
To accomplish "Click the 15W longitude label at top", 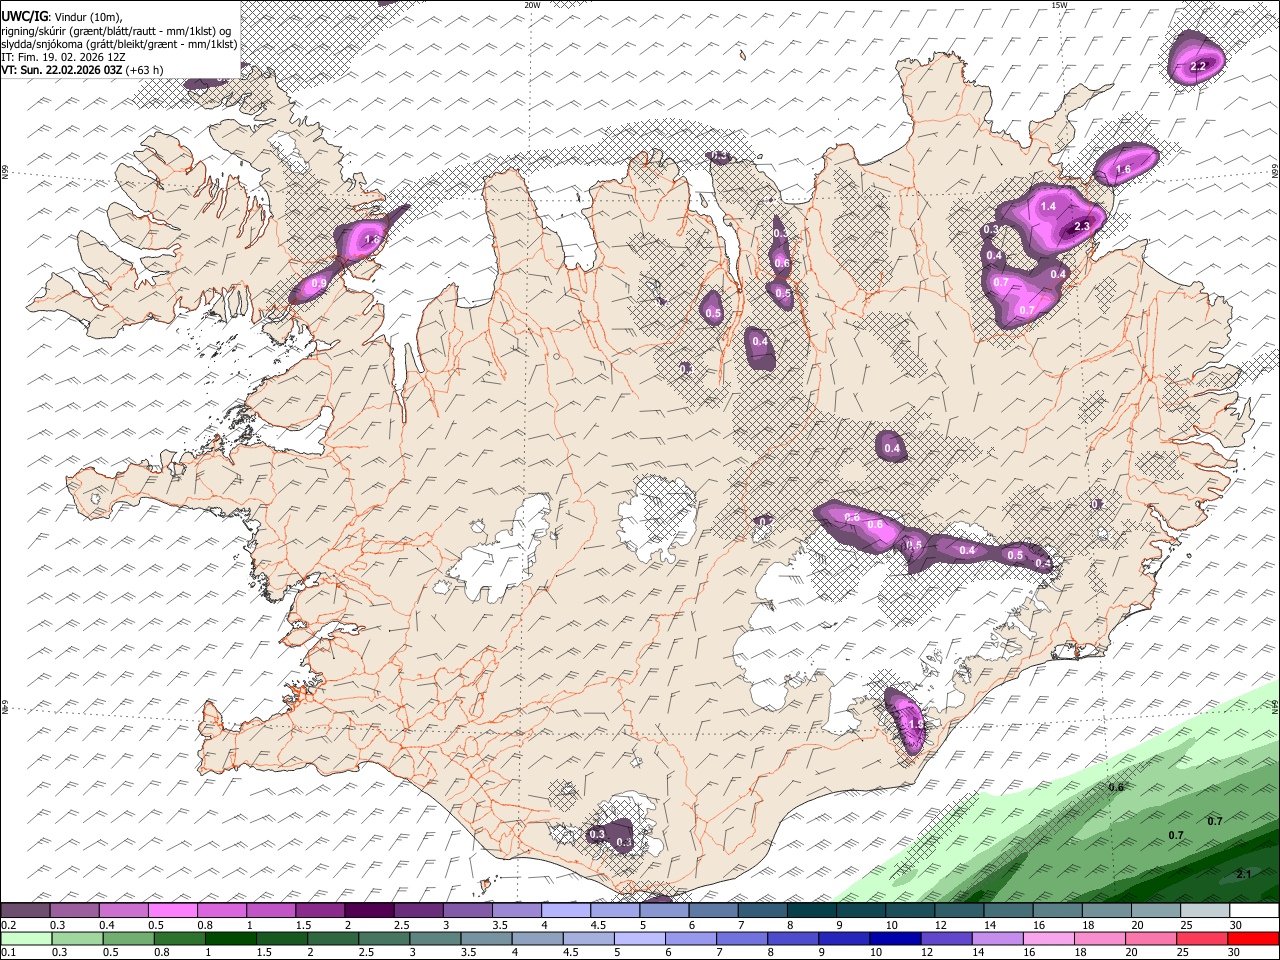I will (1058, 5).
